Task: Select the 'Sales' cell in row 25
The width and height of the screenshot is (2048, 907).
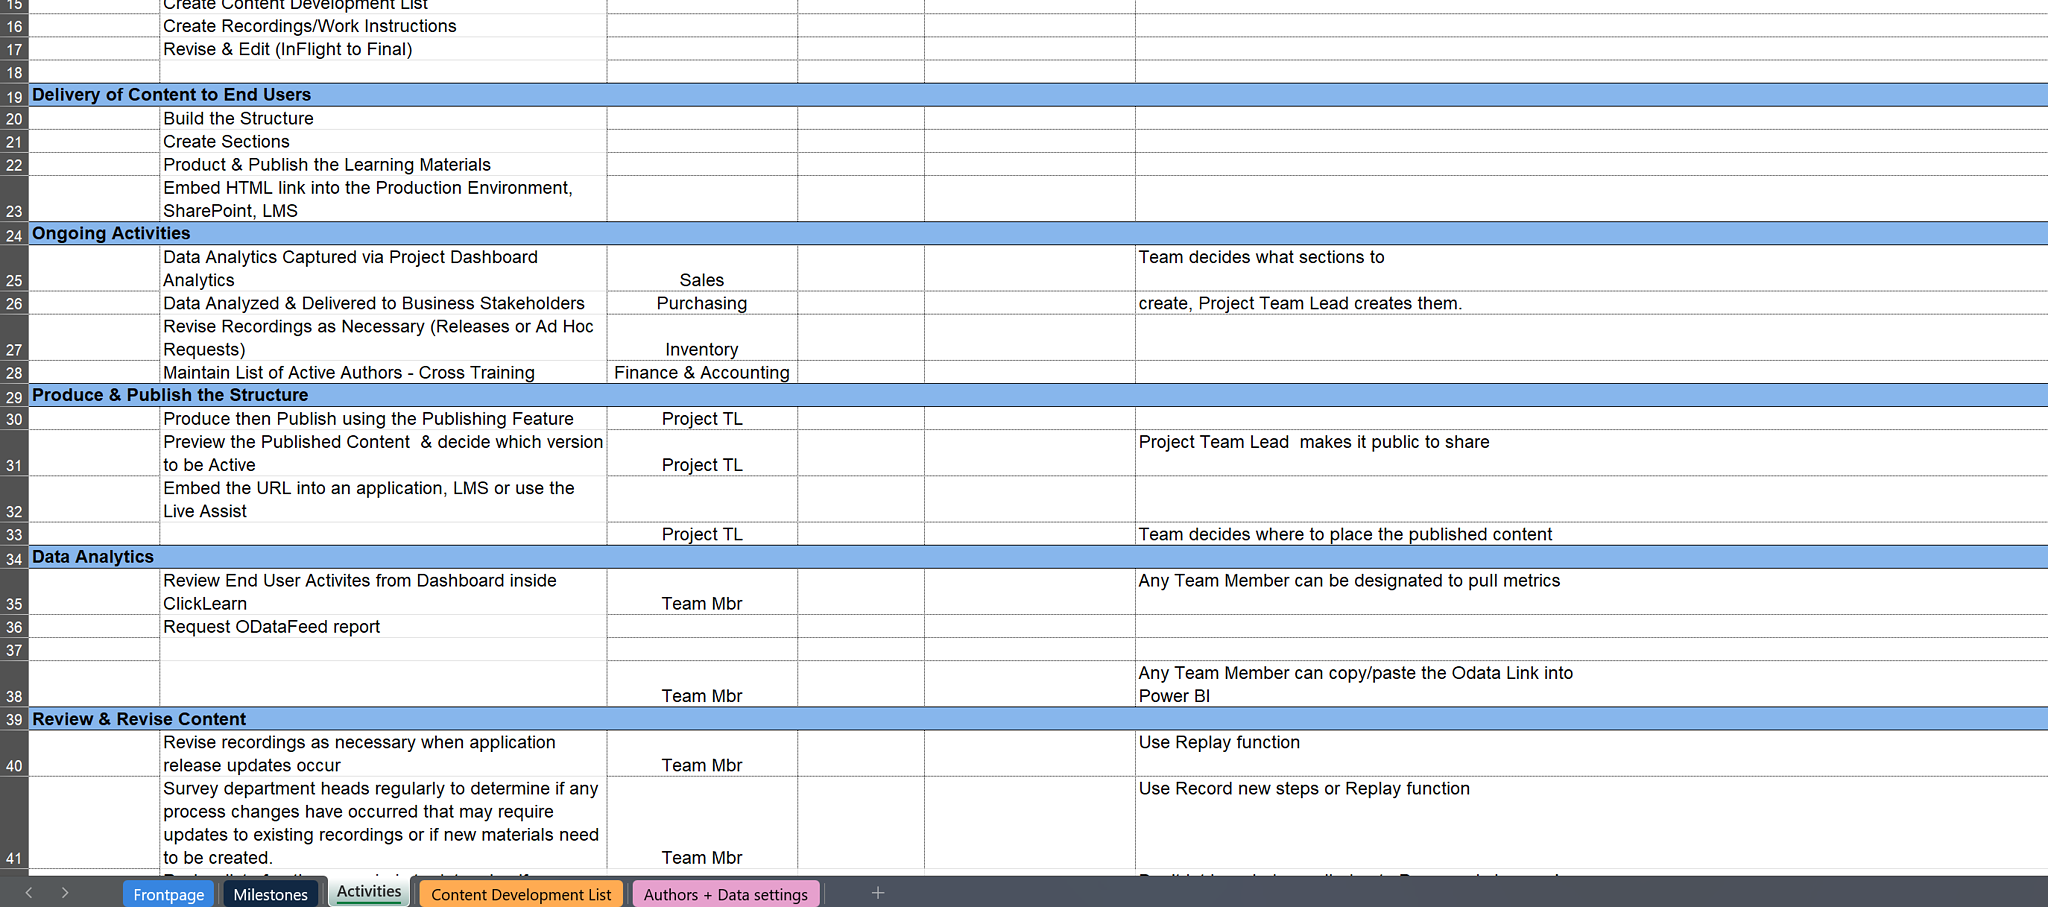Action: coord(701,280)
